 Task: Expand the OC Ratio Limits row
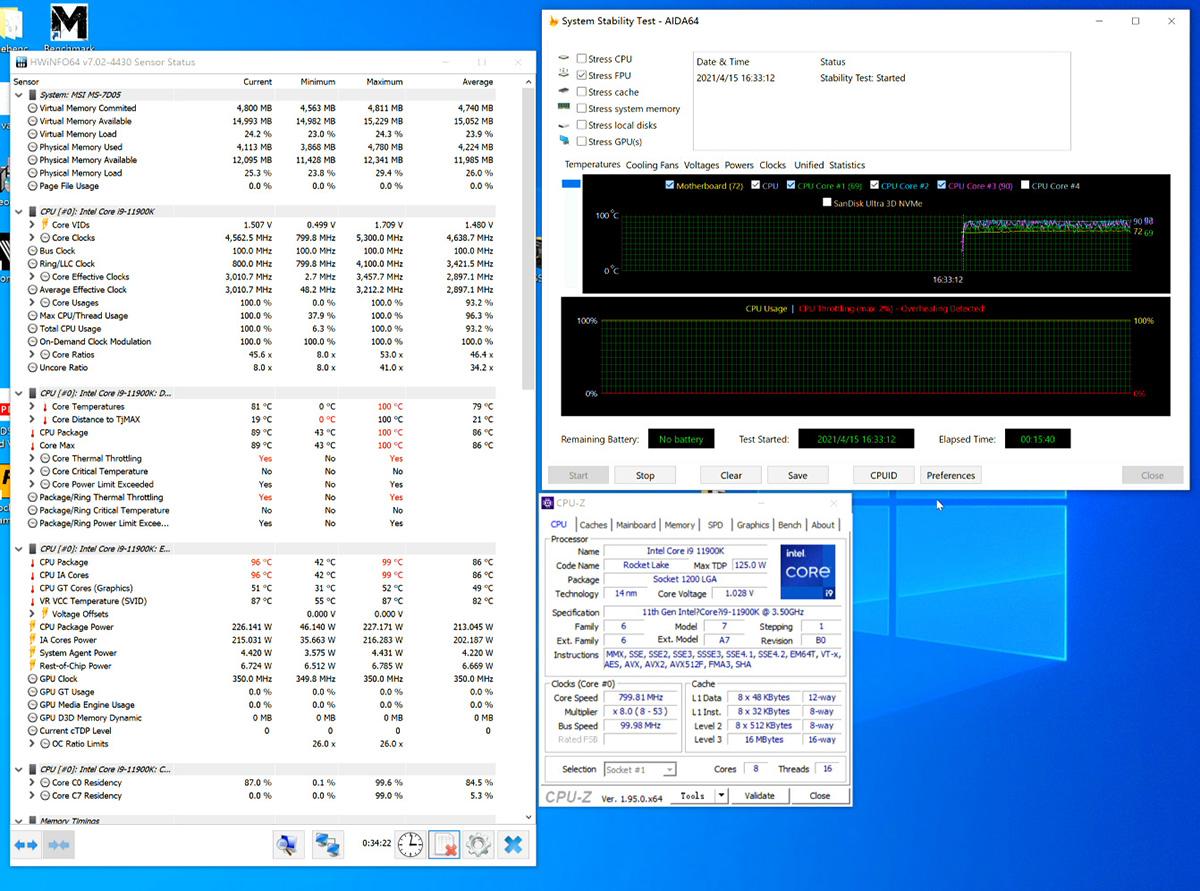pos(33,744)
